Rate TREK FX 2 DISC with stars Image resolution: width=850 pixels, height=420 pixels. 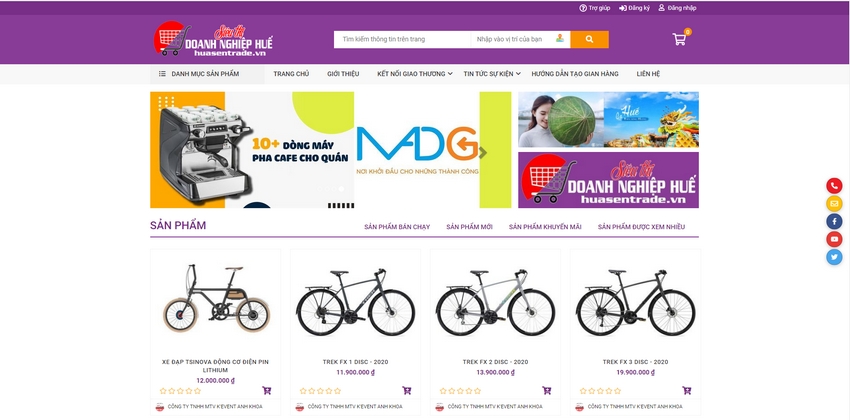coord(459,391)
